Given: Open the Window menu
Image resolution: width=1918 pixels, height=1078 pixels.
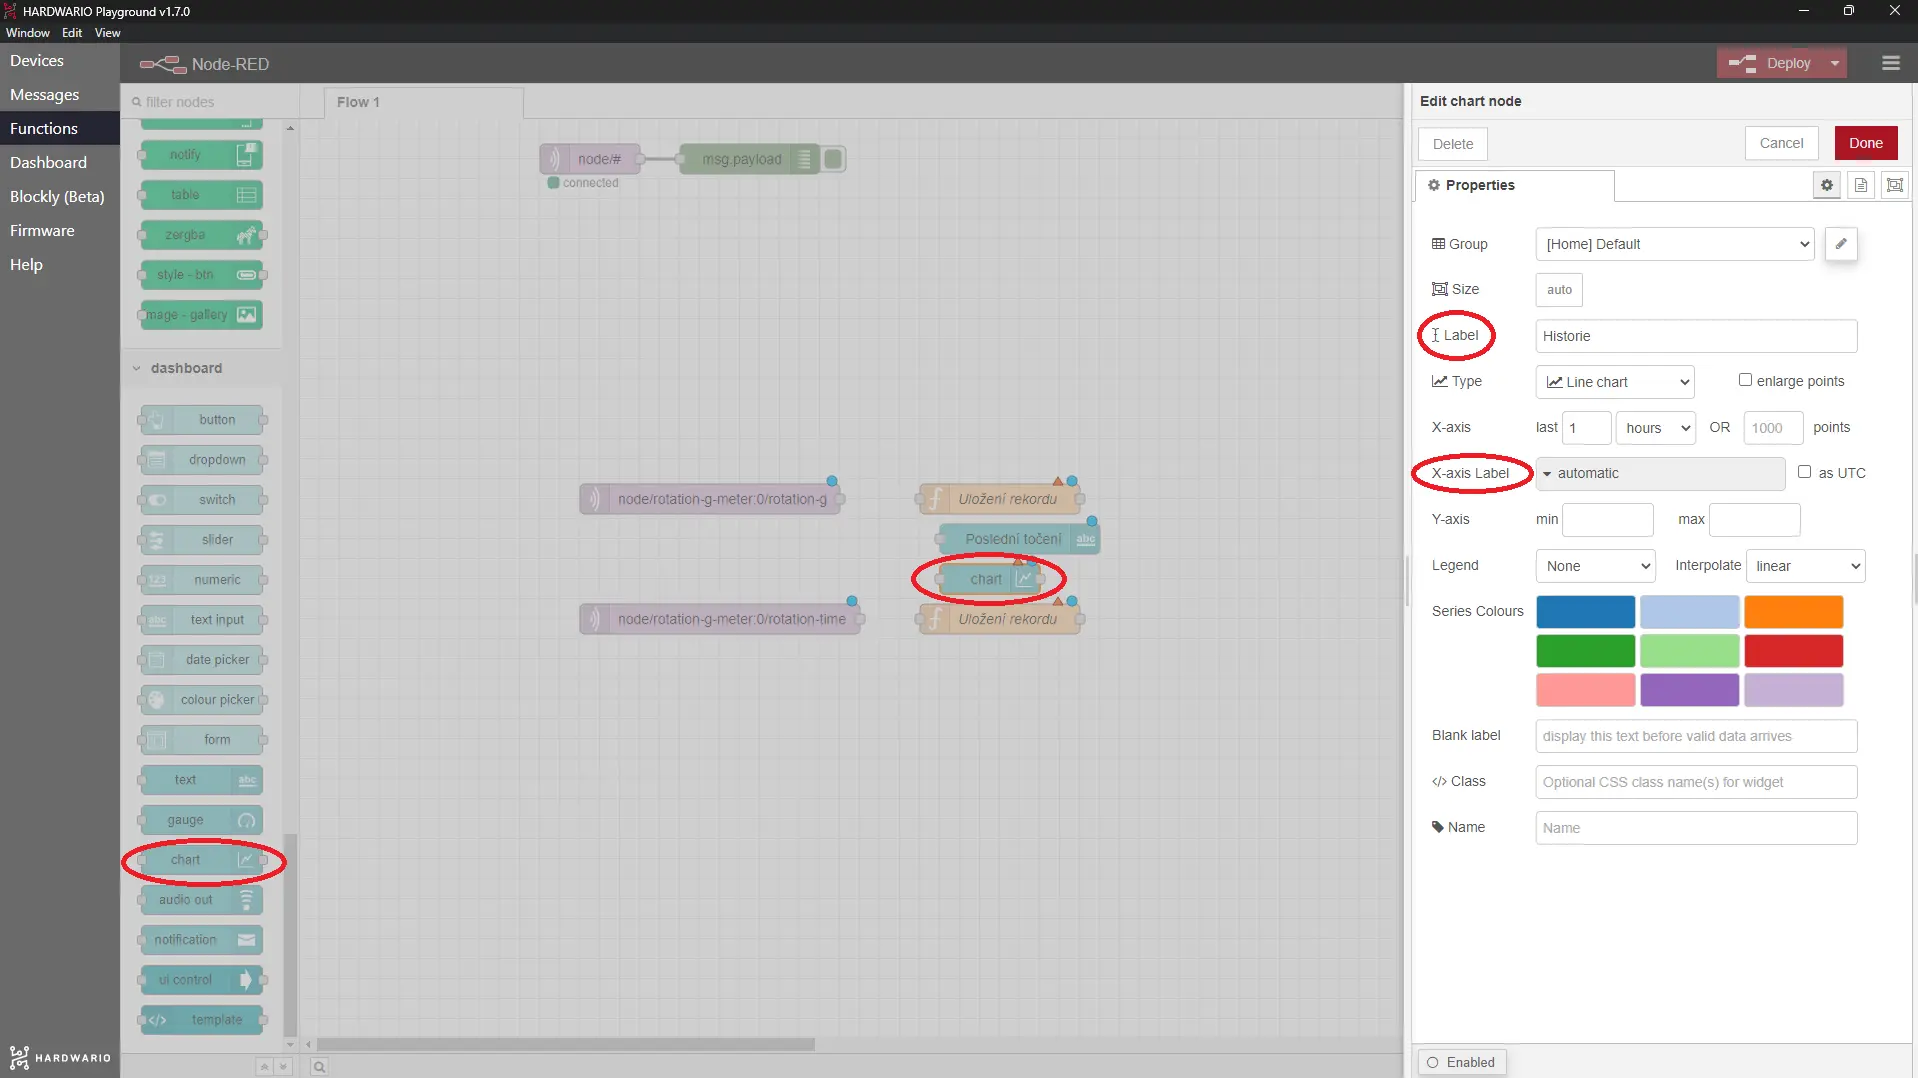Looking at the screenshot, I should (x=28, y=33).
